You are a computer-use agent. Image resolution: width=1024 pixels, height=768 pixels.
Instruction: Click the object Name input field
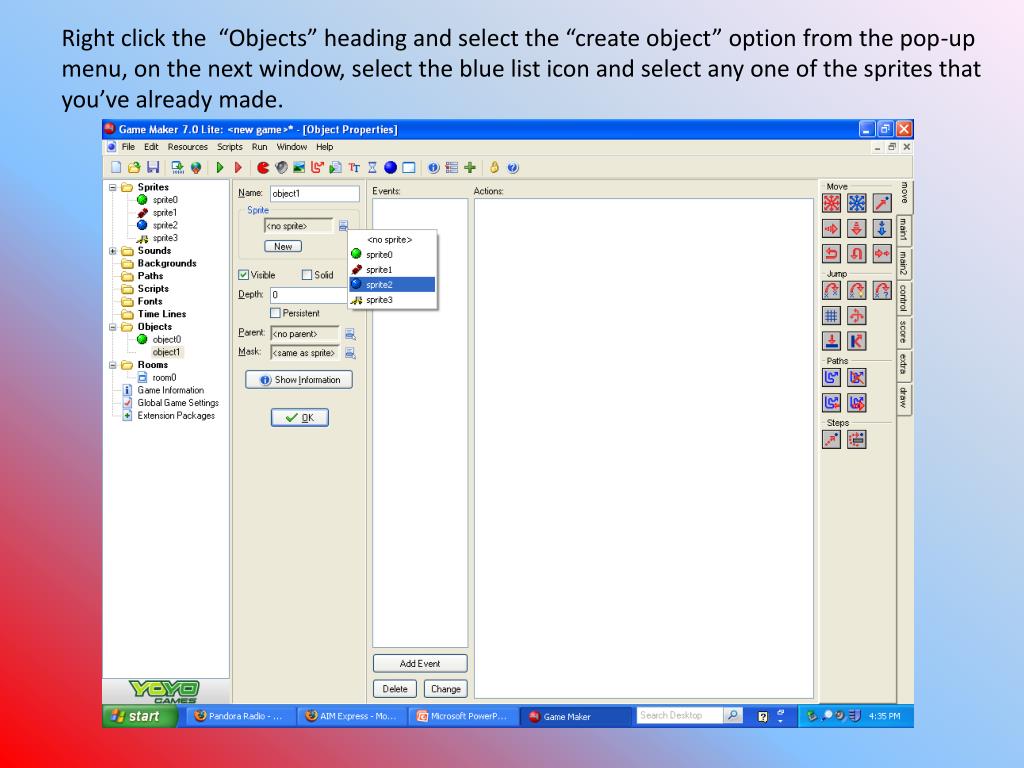tap(315, 193)
